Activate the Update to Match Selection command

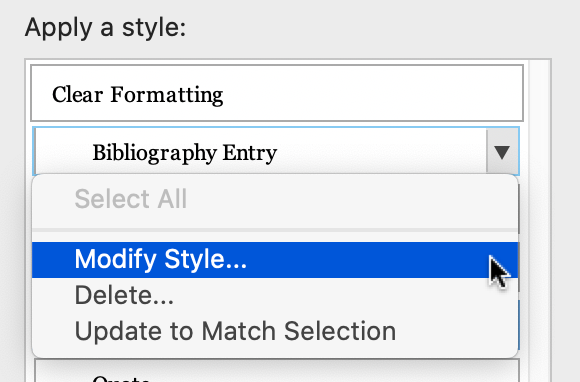click(x=235, y=331)
